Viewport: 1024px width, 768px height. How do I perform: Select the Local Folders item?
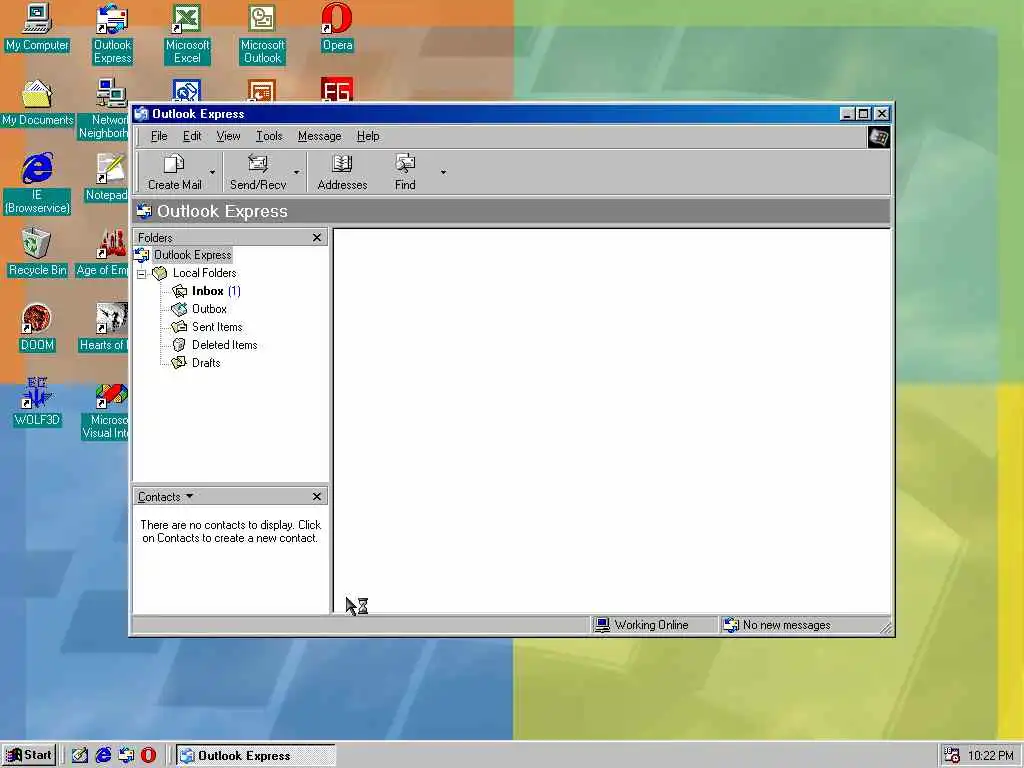[x=204, y=273]
